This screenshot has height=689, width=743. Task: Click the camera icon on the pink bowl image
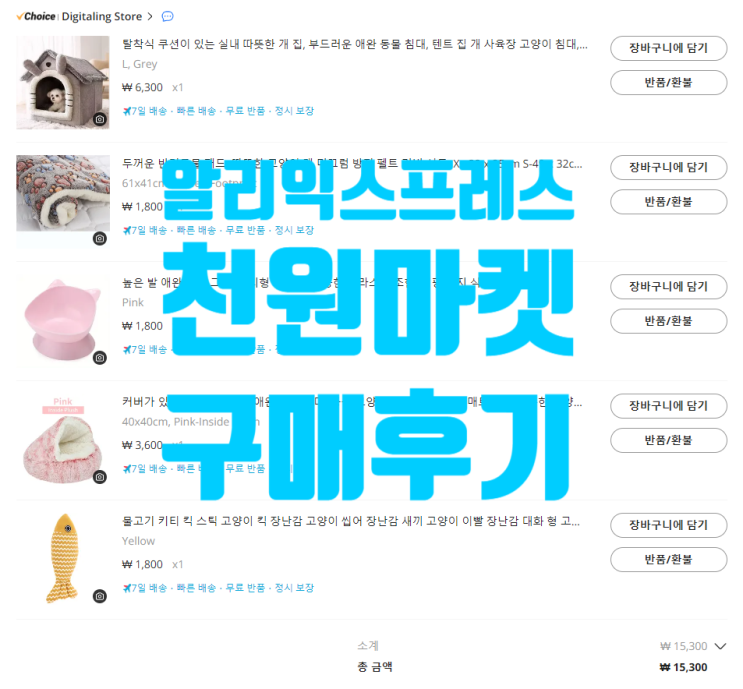coord(100,358)
